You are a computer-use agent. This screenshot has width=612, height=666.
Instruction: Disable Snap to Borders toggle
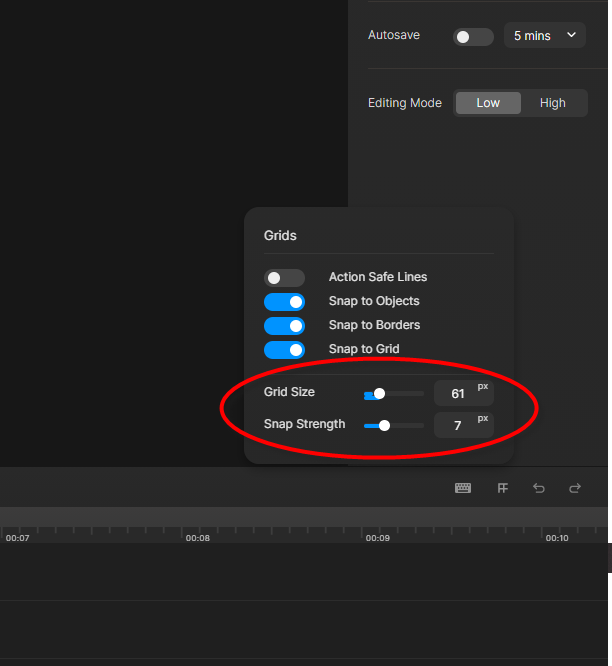click(x=284, y=326)
